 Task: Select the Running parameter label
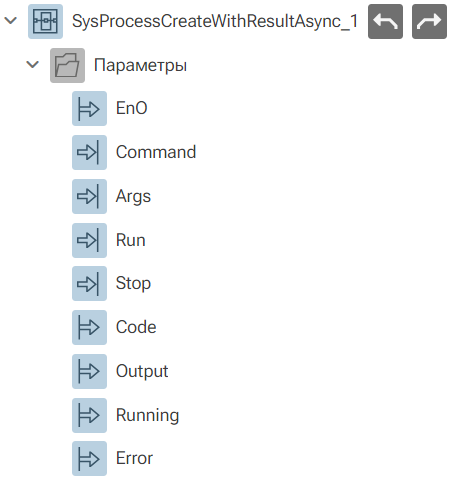coord(147,416)
